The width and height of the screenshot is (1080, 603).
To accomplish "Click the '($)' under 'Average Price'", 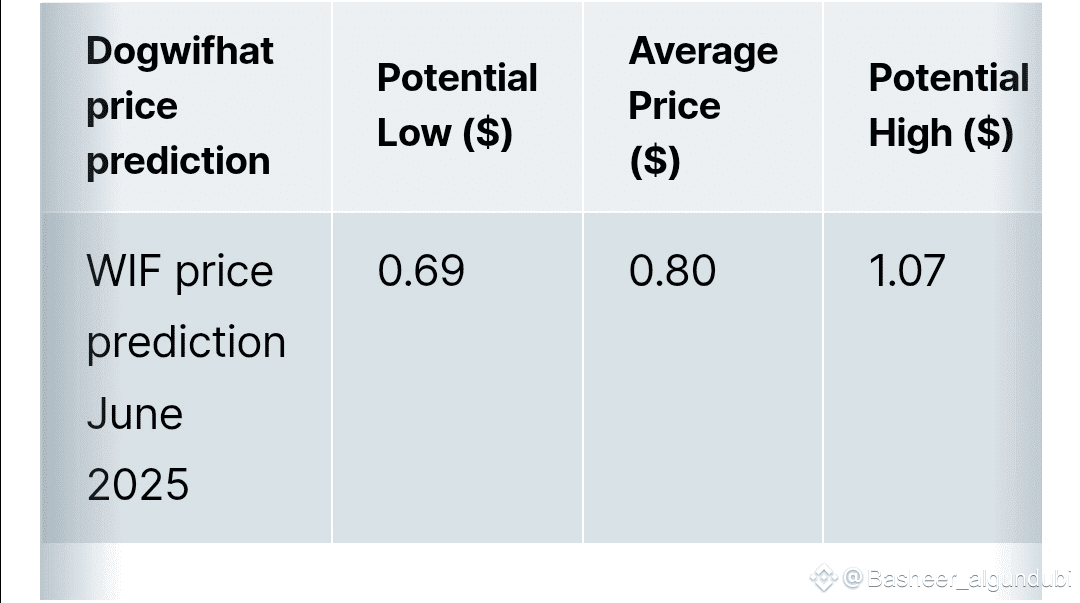I will point(654,160).
